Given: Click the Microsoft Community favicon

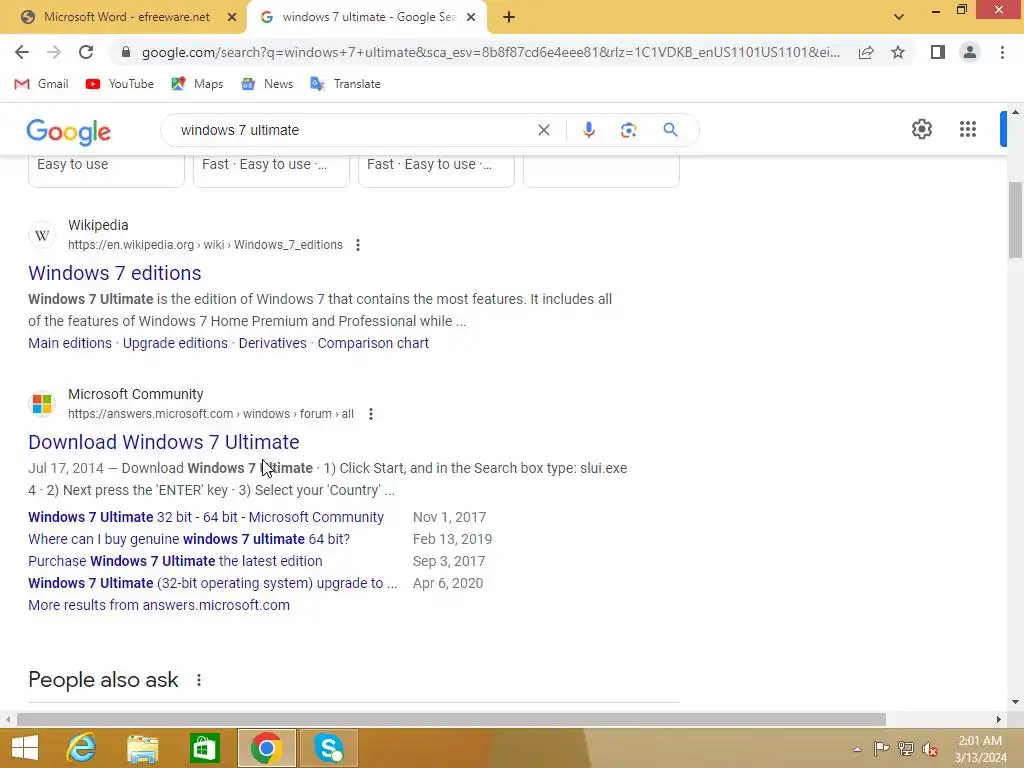Looking at the screenshot, I should pyautogui.click(x=42, y=404).
